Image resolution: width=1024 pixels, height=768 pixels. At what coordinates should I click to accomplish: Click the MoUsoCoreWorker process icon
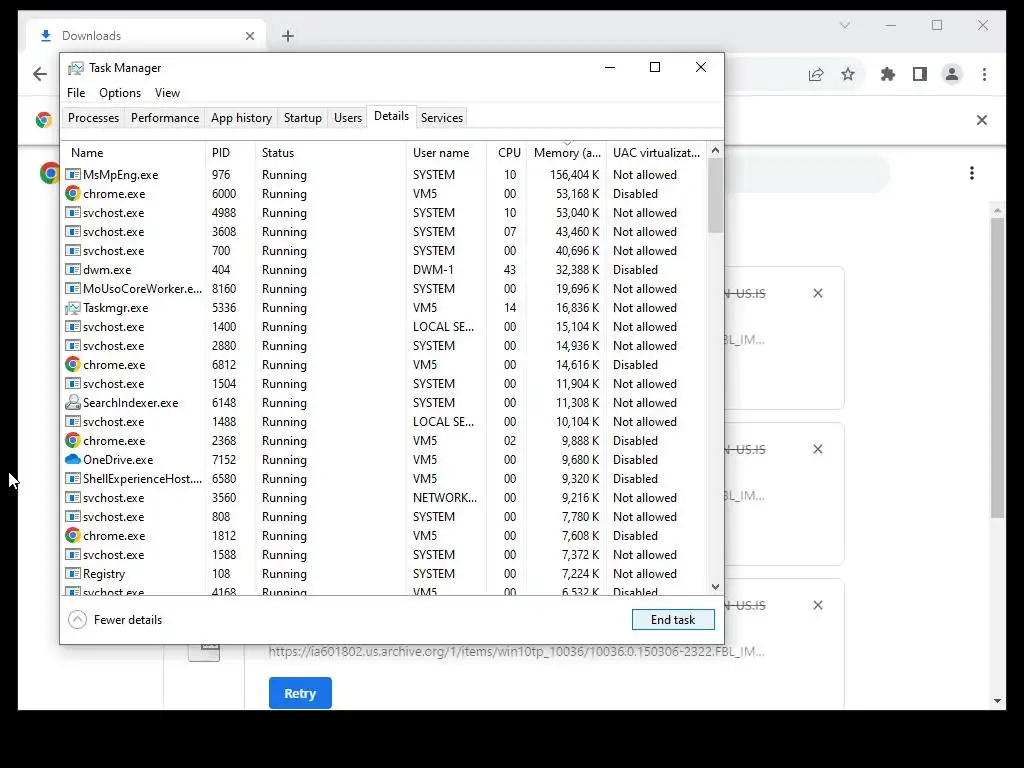tap(72, 288)
